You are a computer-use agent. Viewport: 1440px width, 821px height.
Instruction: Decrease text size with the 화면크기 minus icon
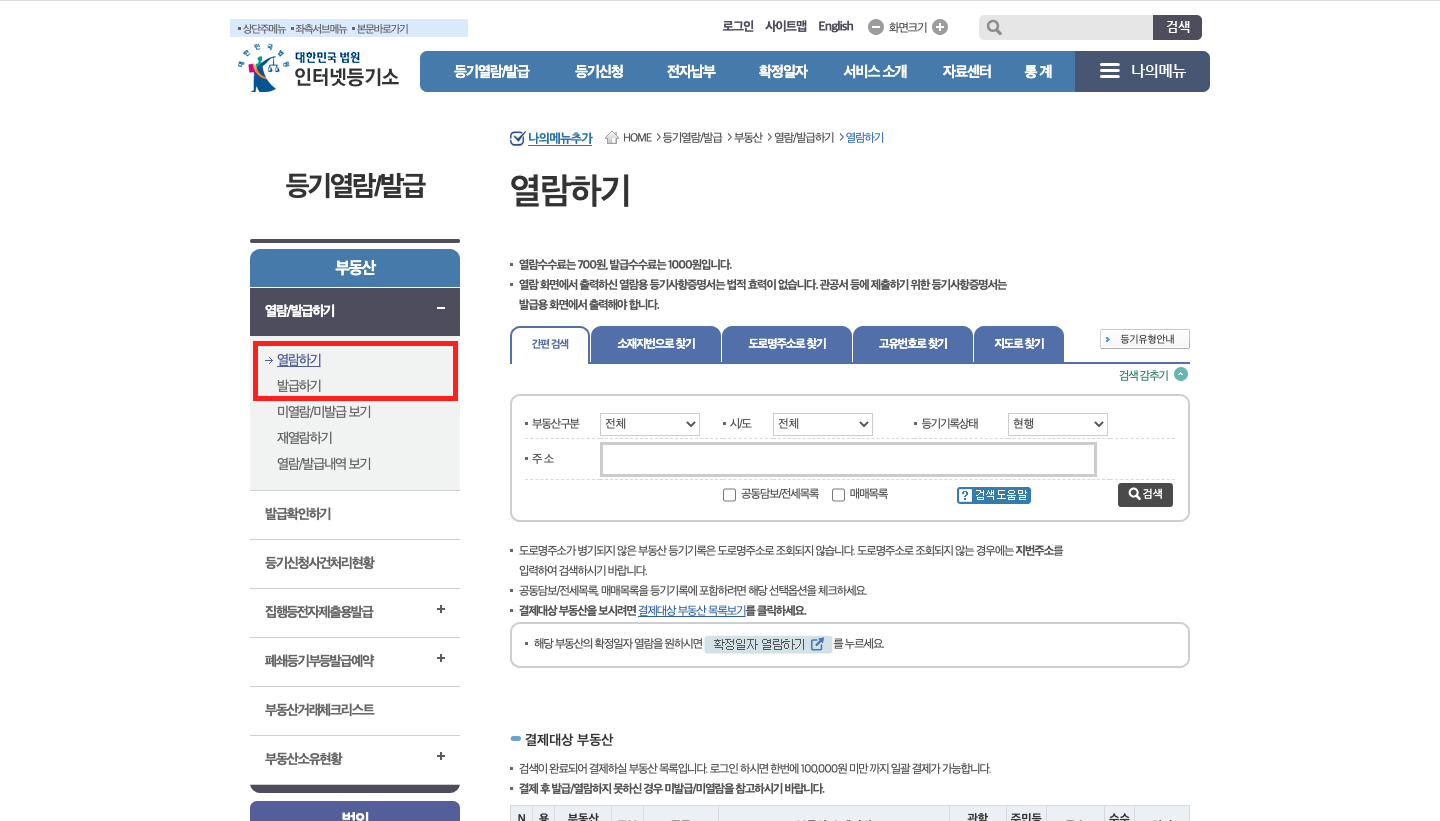(x=875, y=26)
